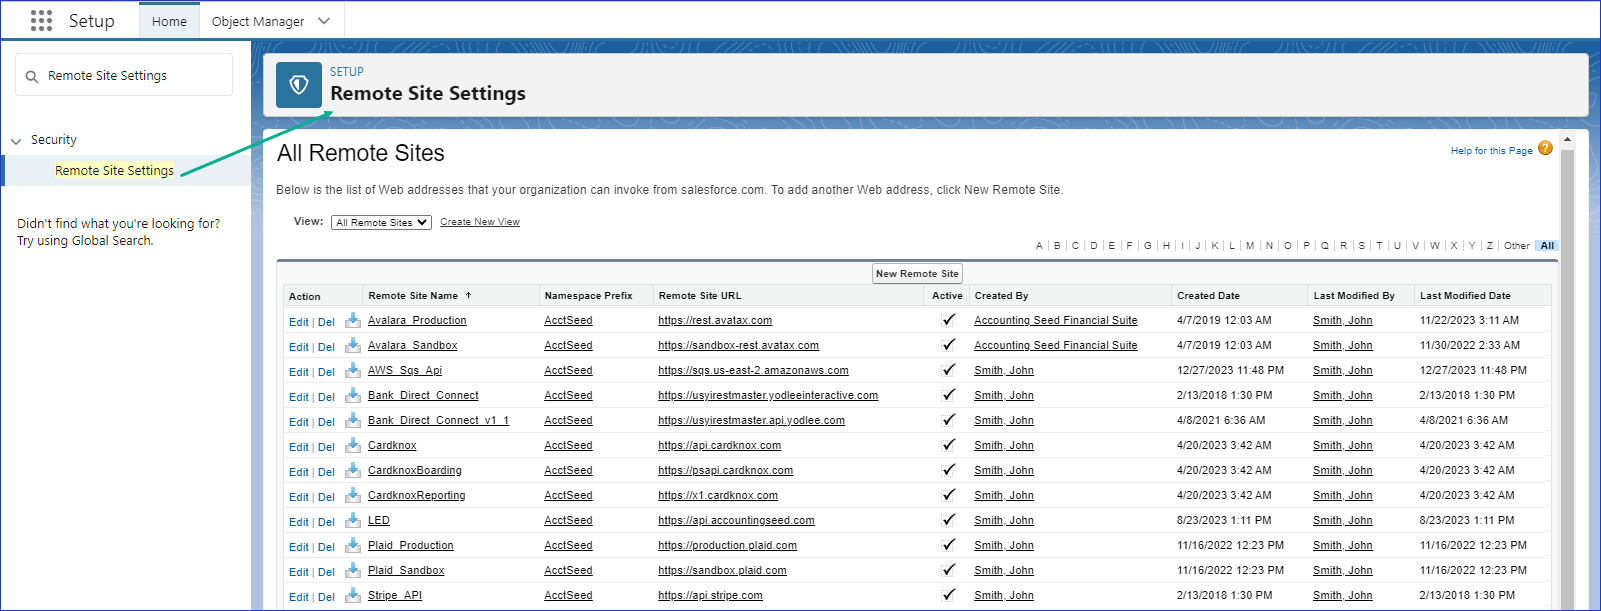1601x611 pixels.
Task: Select Remote Site Settings in sidebar
Action: click(114, 171)
